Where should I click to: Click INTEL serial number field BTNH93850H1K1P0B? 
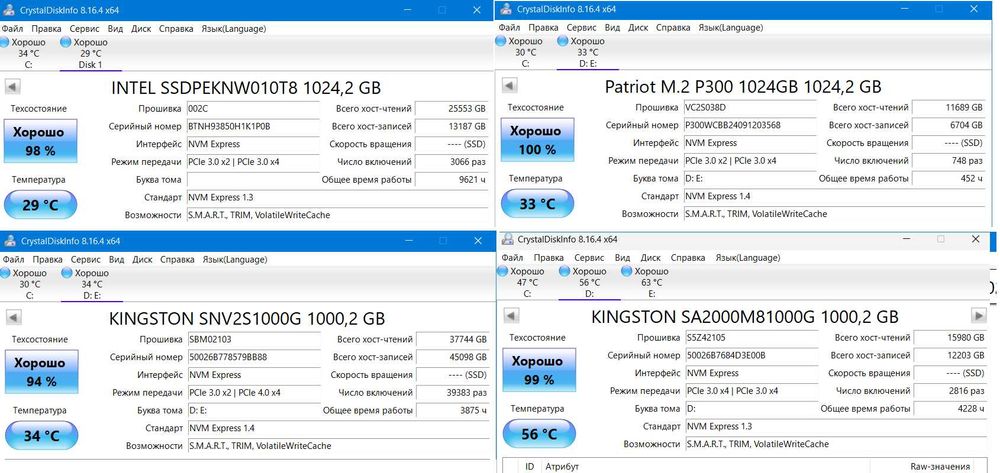tap(253, 126)
